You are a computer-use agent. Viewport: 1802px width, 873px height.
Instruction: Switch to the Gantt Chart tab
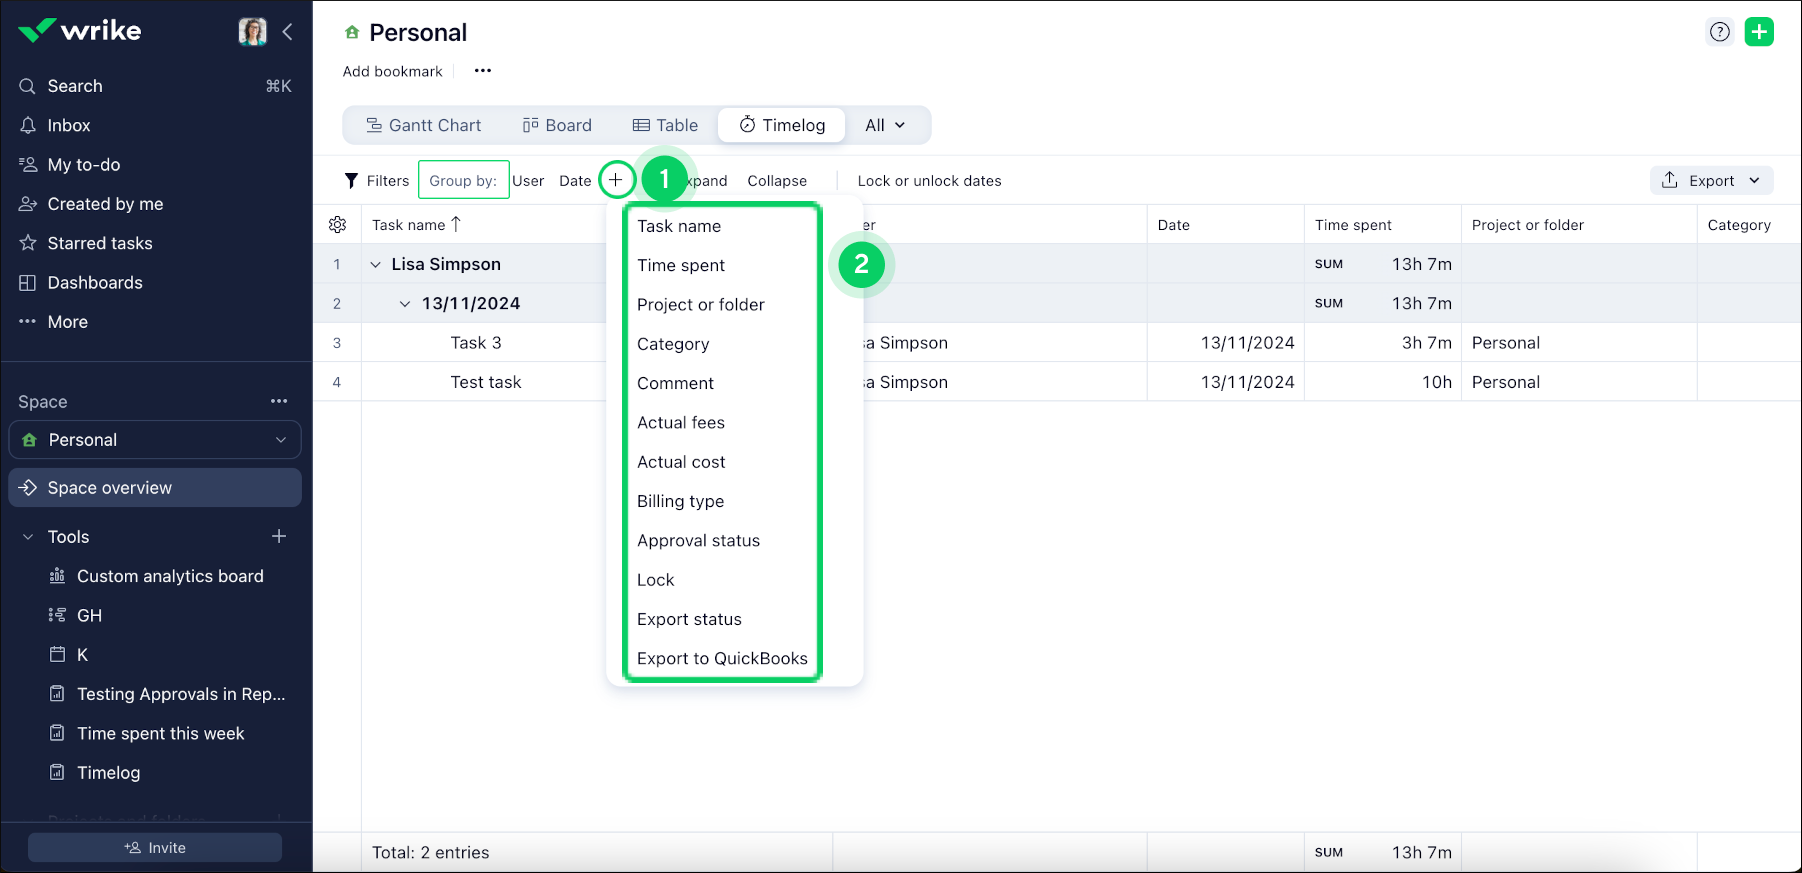coord(423,126)
